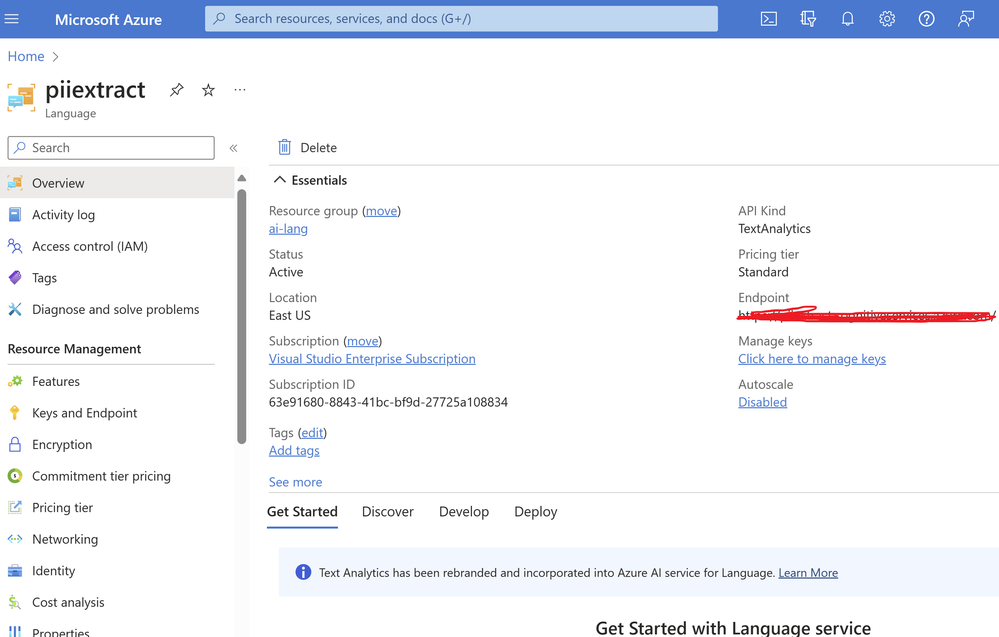The height and width of the screenshot is (637, 999).
Task: Open portal settings gear
Action: [x=887, y=19]
